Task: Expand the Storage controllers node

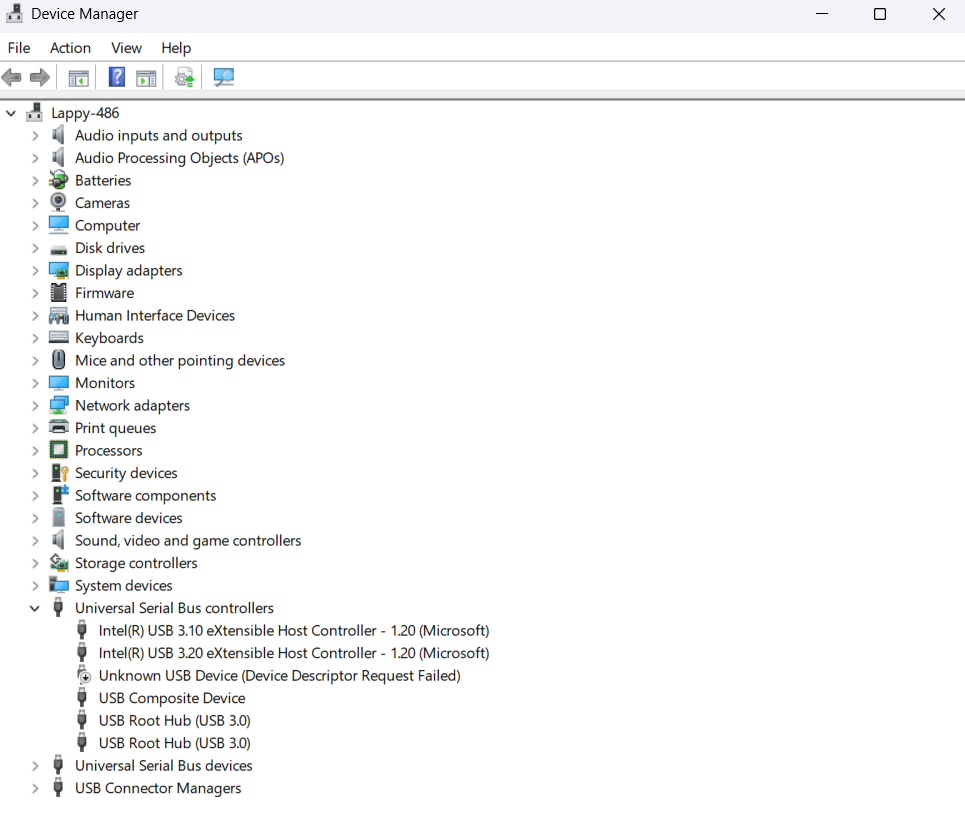Action: coord(35,563)
